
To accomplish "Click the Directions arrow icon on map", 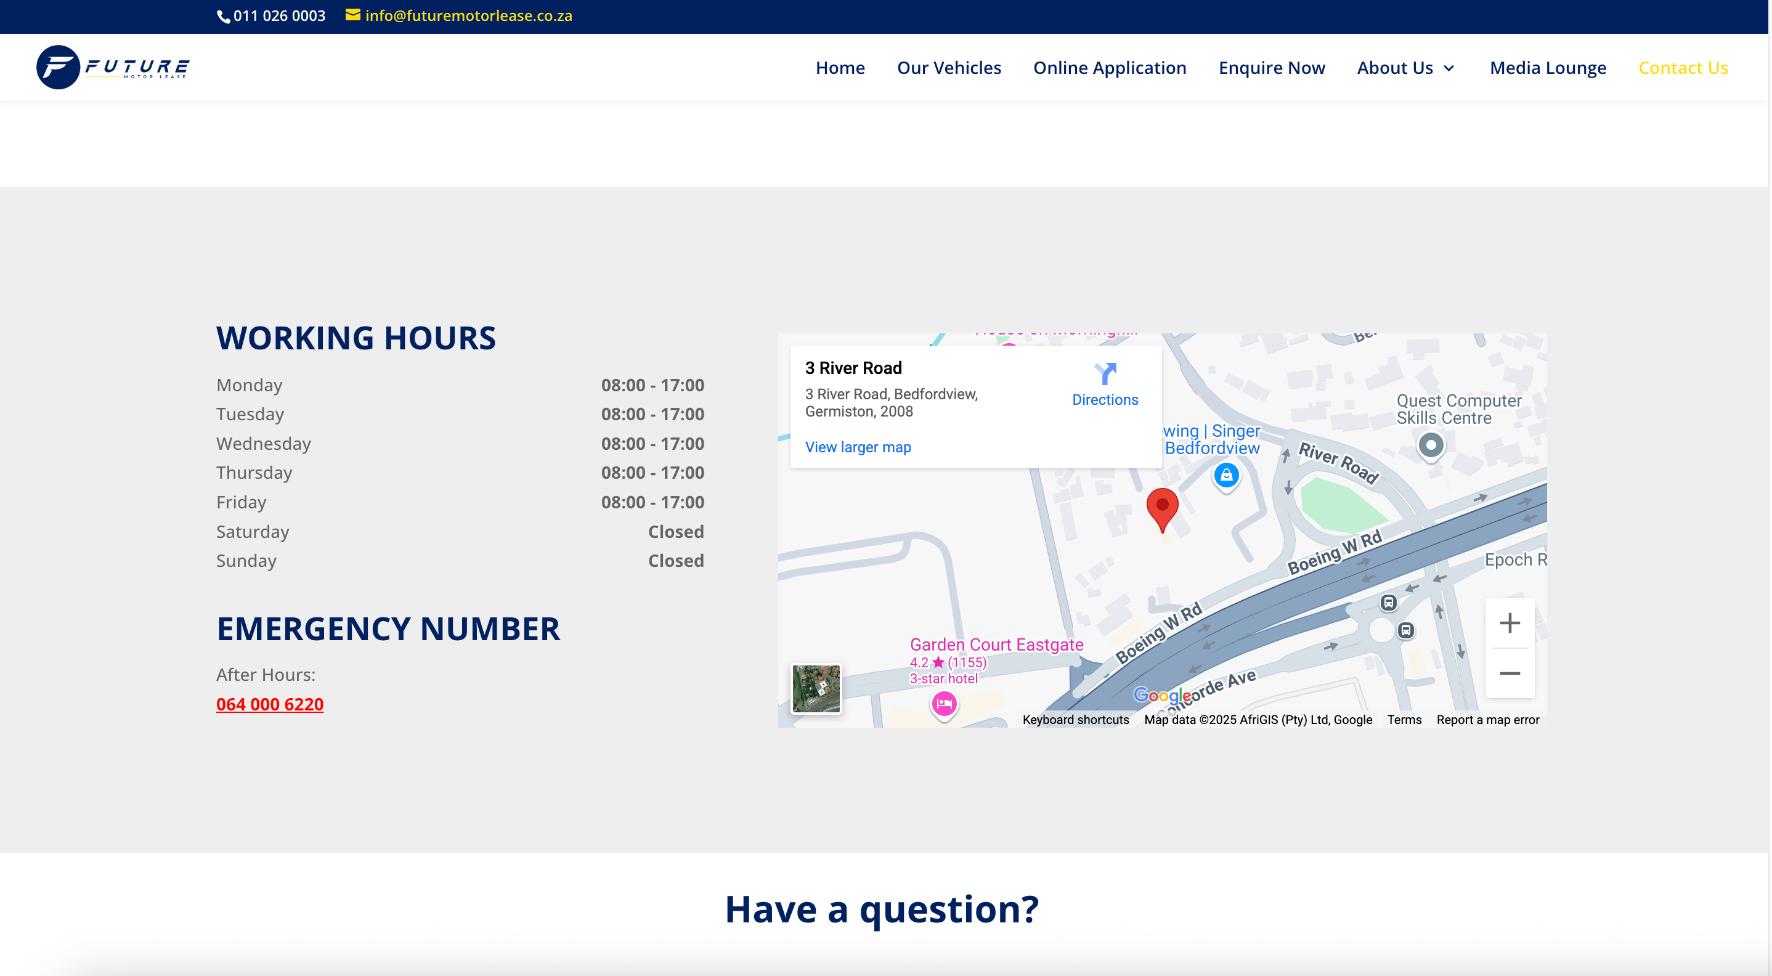I will tap(1105, 374).
